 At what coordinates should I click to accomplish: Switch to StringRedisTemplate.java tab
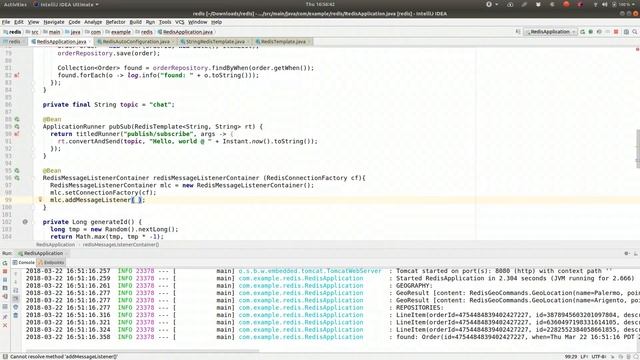(215, 42)
